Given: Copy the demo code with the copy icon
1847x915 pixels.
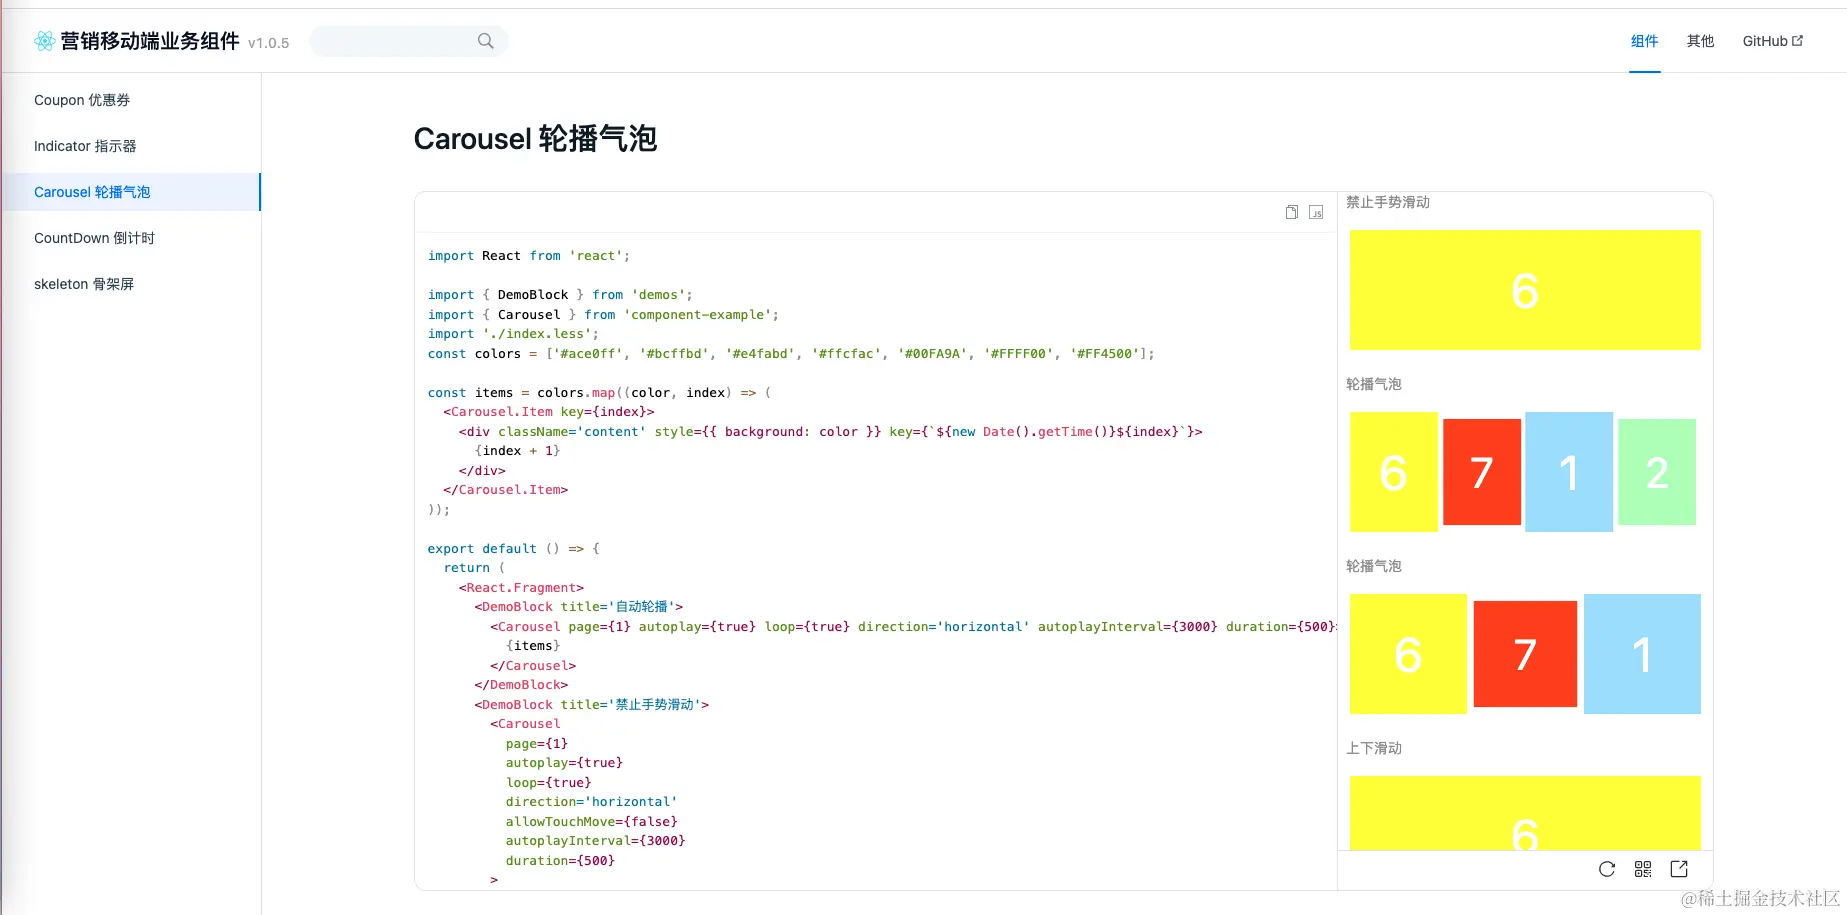Looking at the screenshot, I should (x=1292, y=212).
